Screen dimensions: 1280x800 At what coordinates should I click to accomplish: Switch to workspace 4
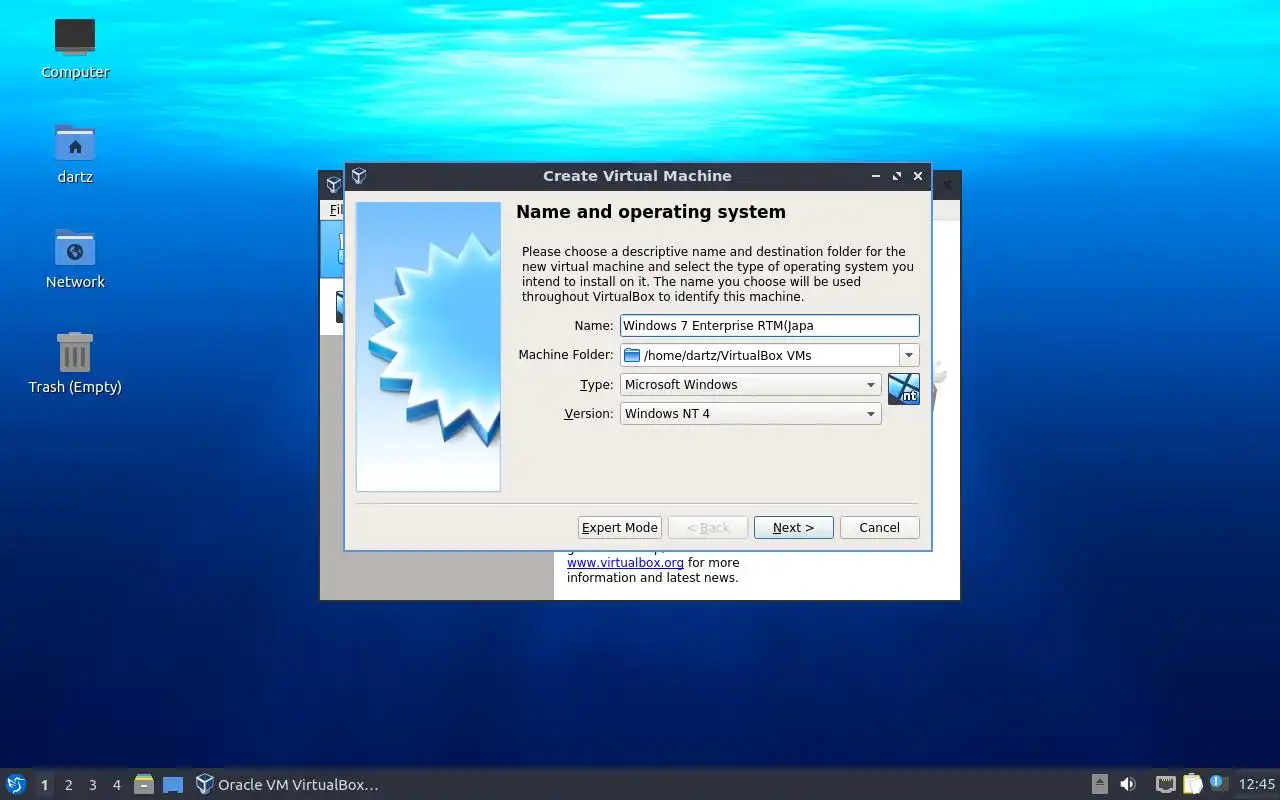(x=116, y=785)
